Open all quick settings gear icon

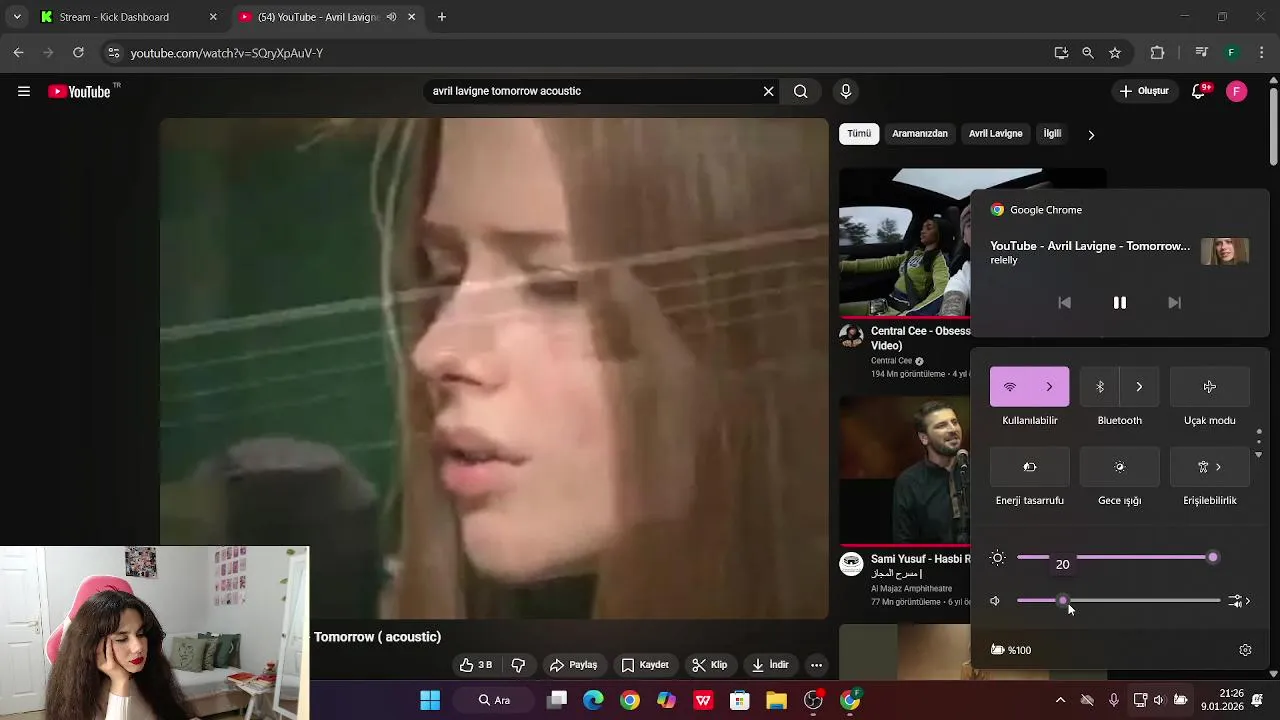(1245, 650)
